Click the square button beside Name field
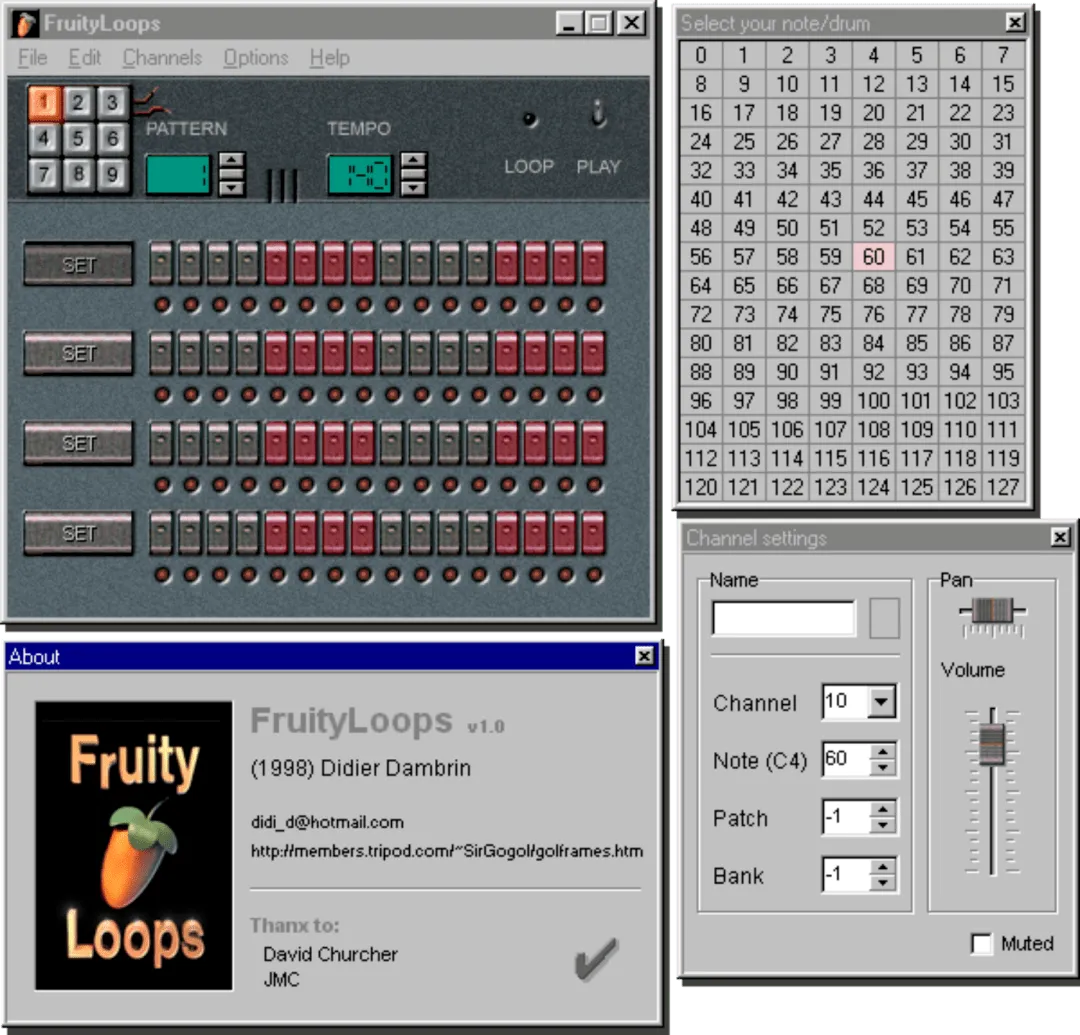Screen dimensions: 1080x1035 click(884, 618)
